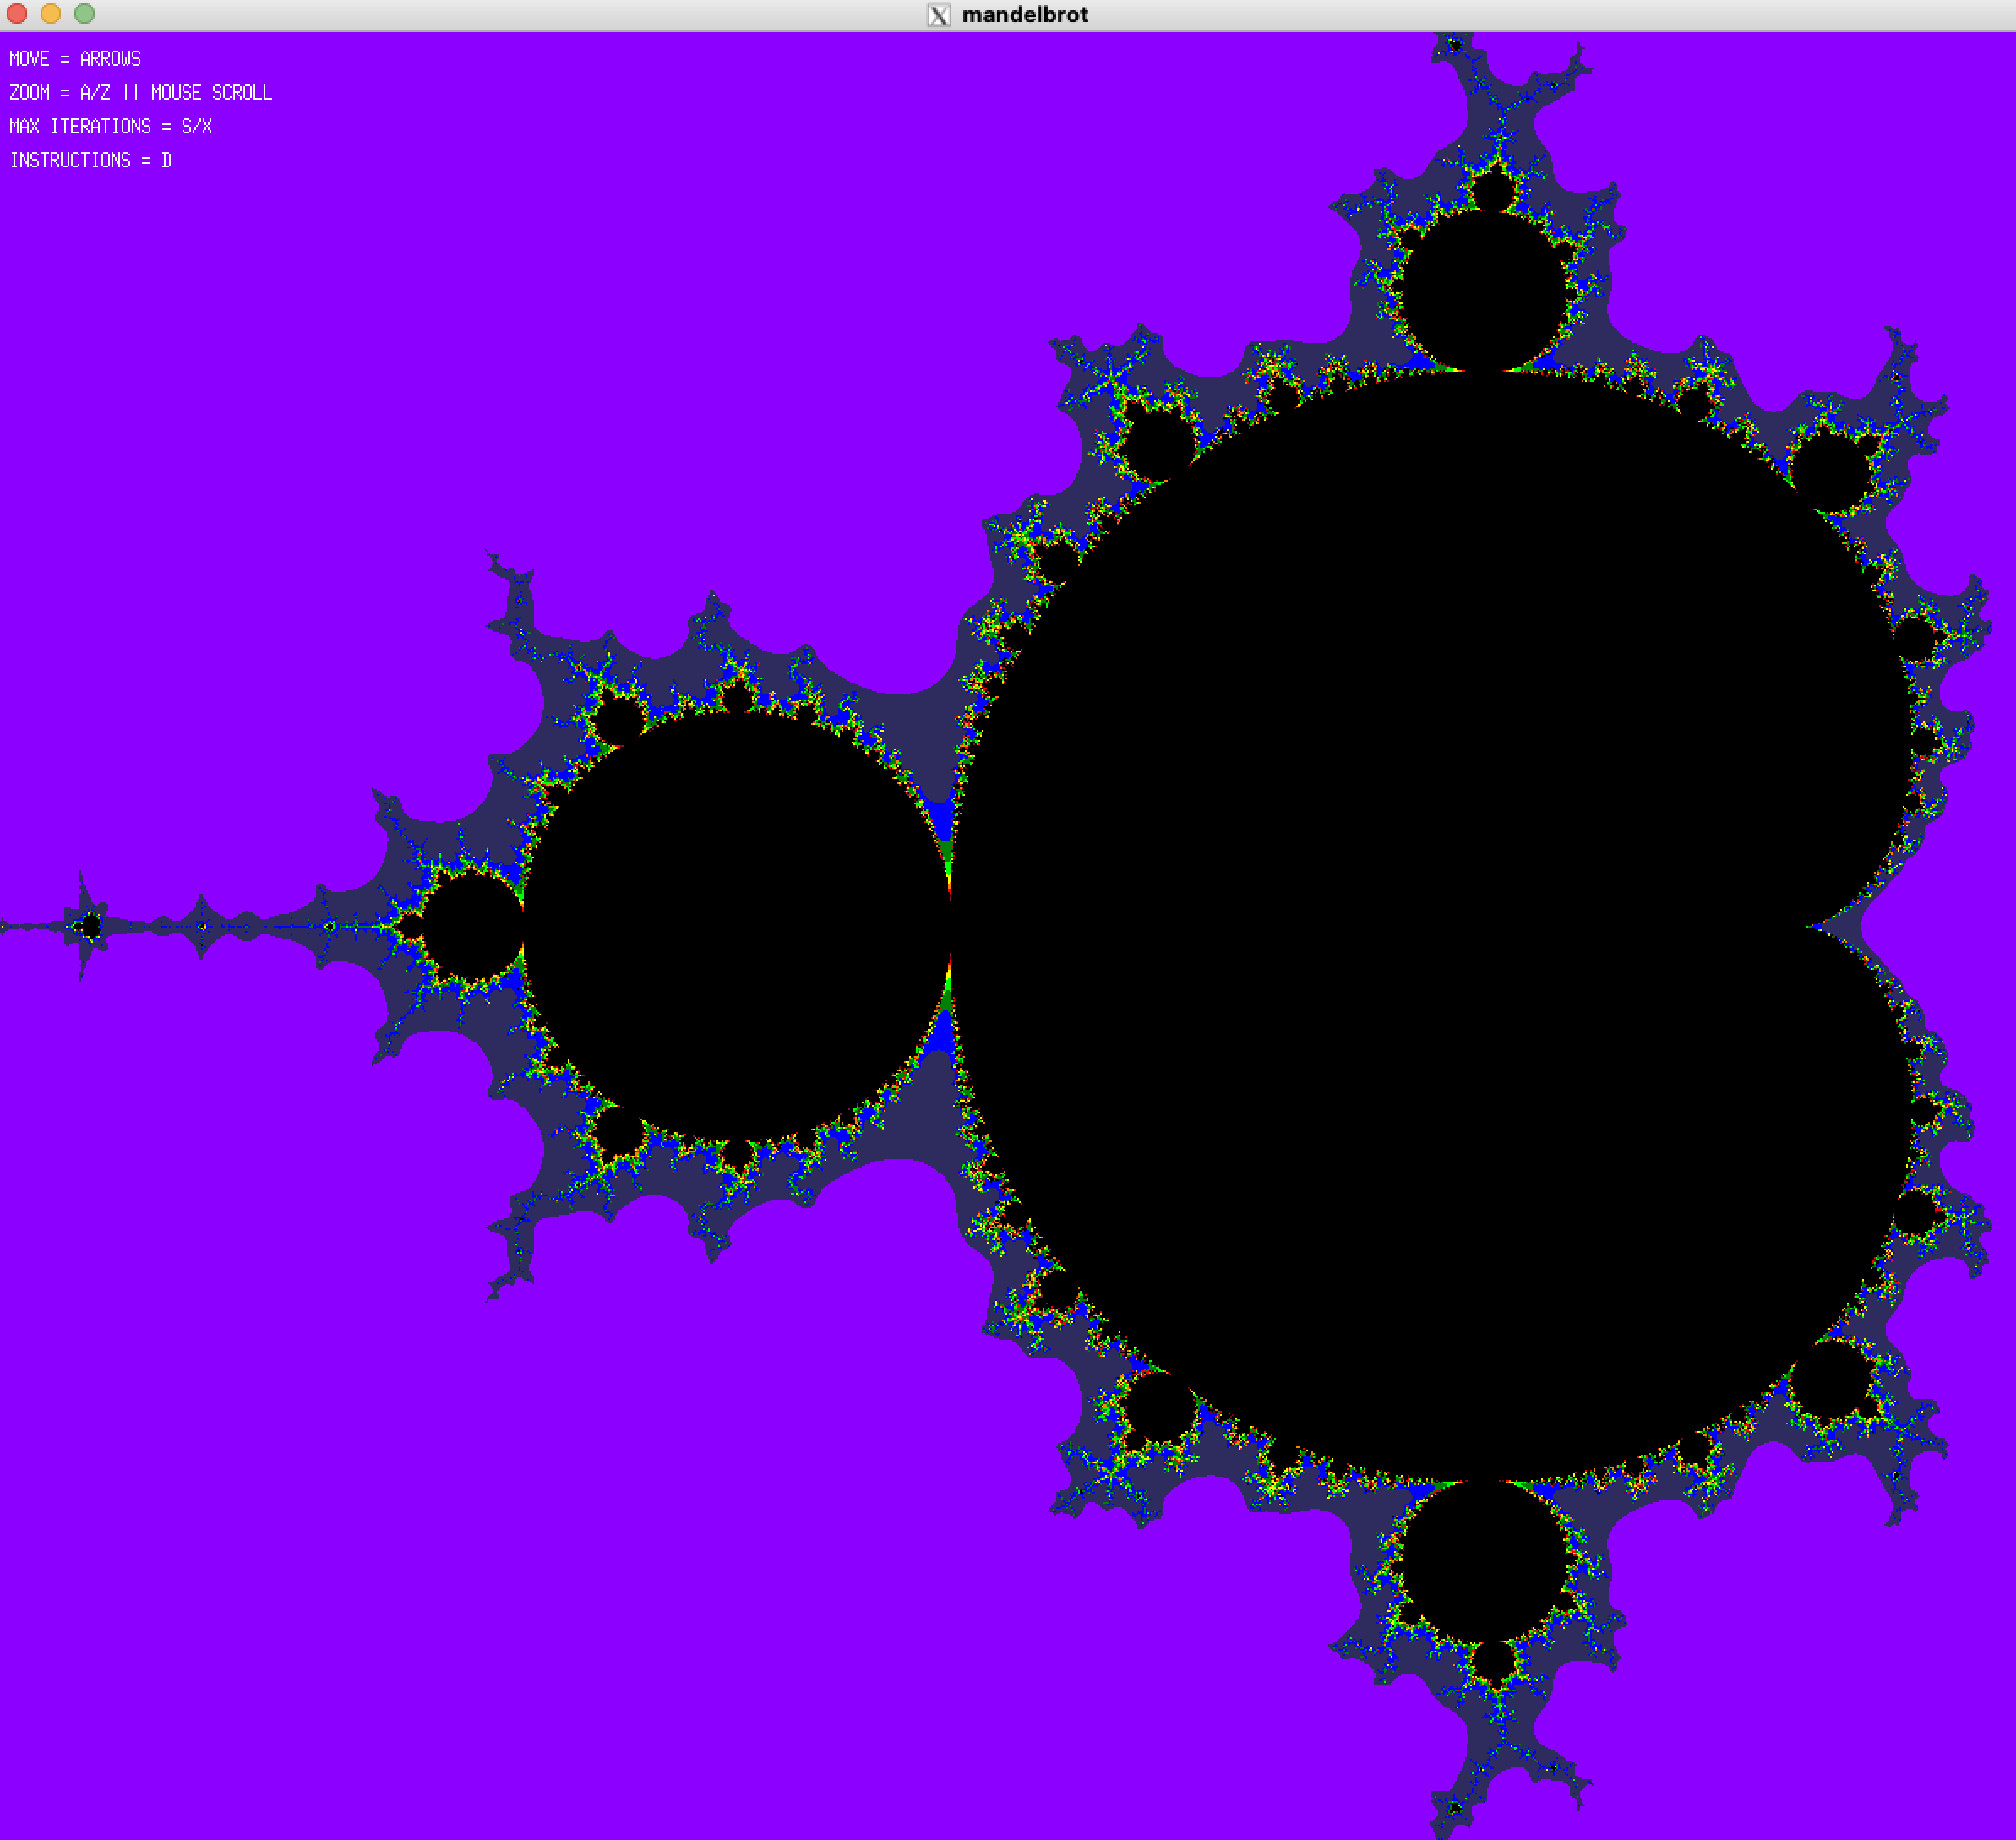2016x1840 pixels.
Task: Click the green maximize window button
Action: pos(85,14)
